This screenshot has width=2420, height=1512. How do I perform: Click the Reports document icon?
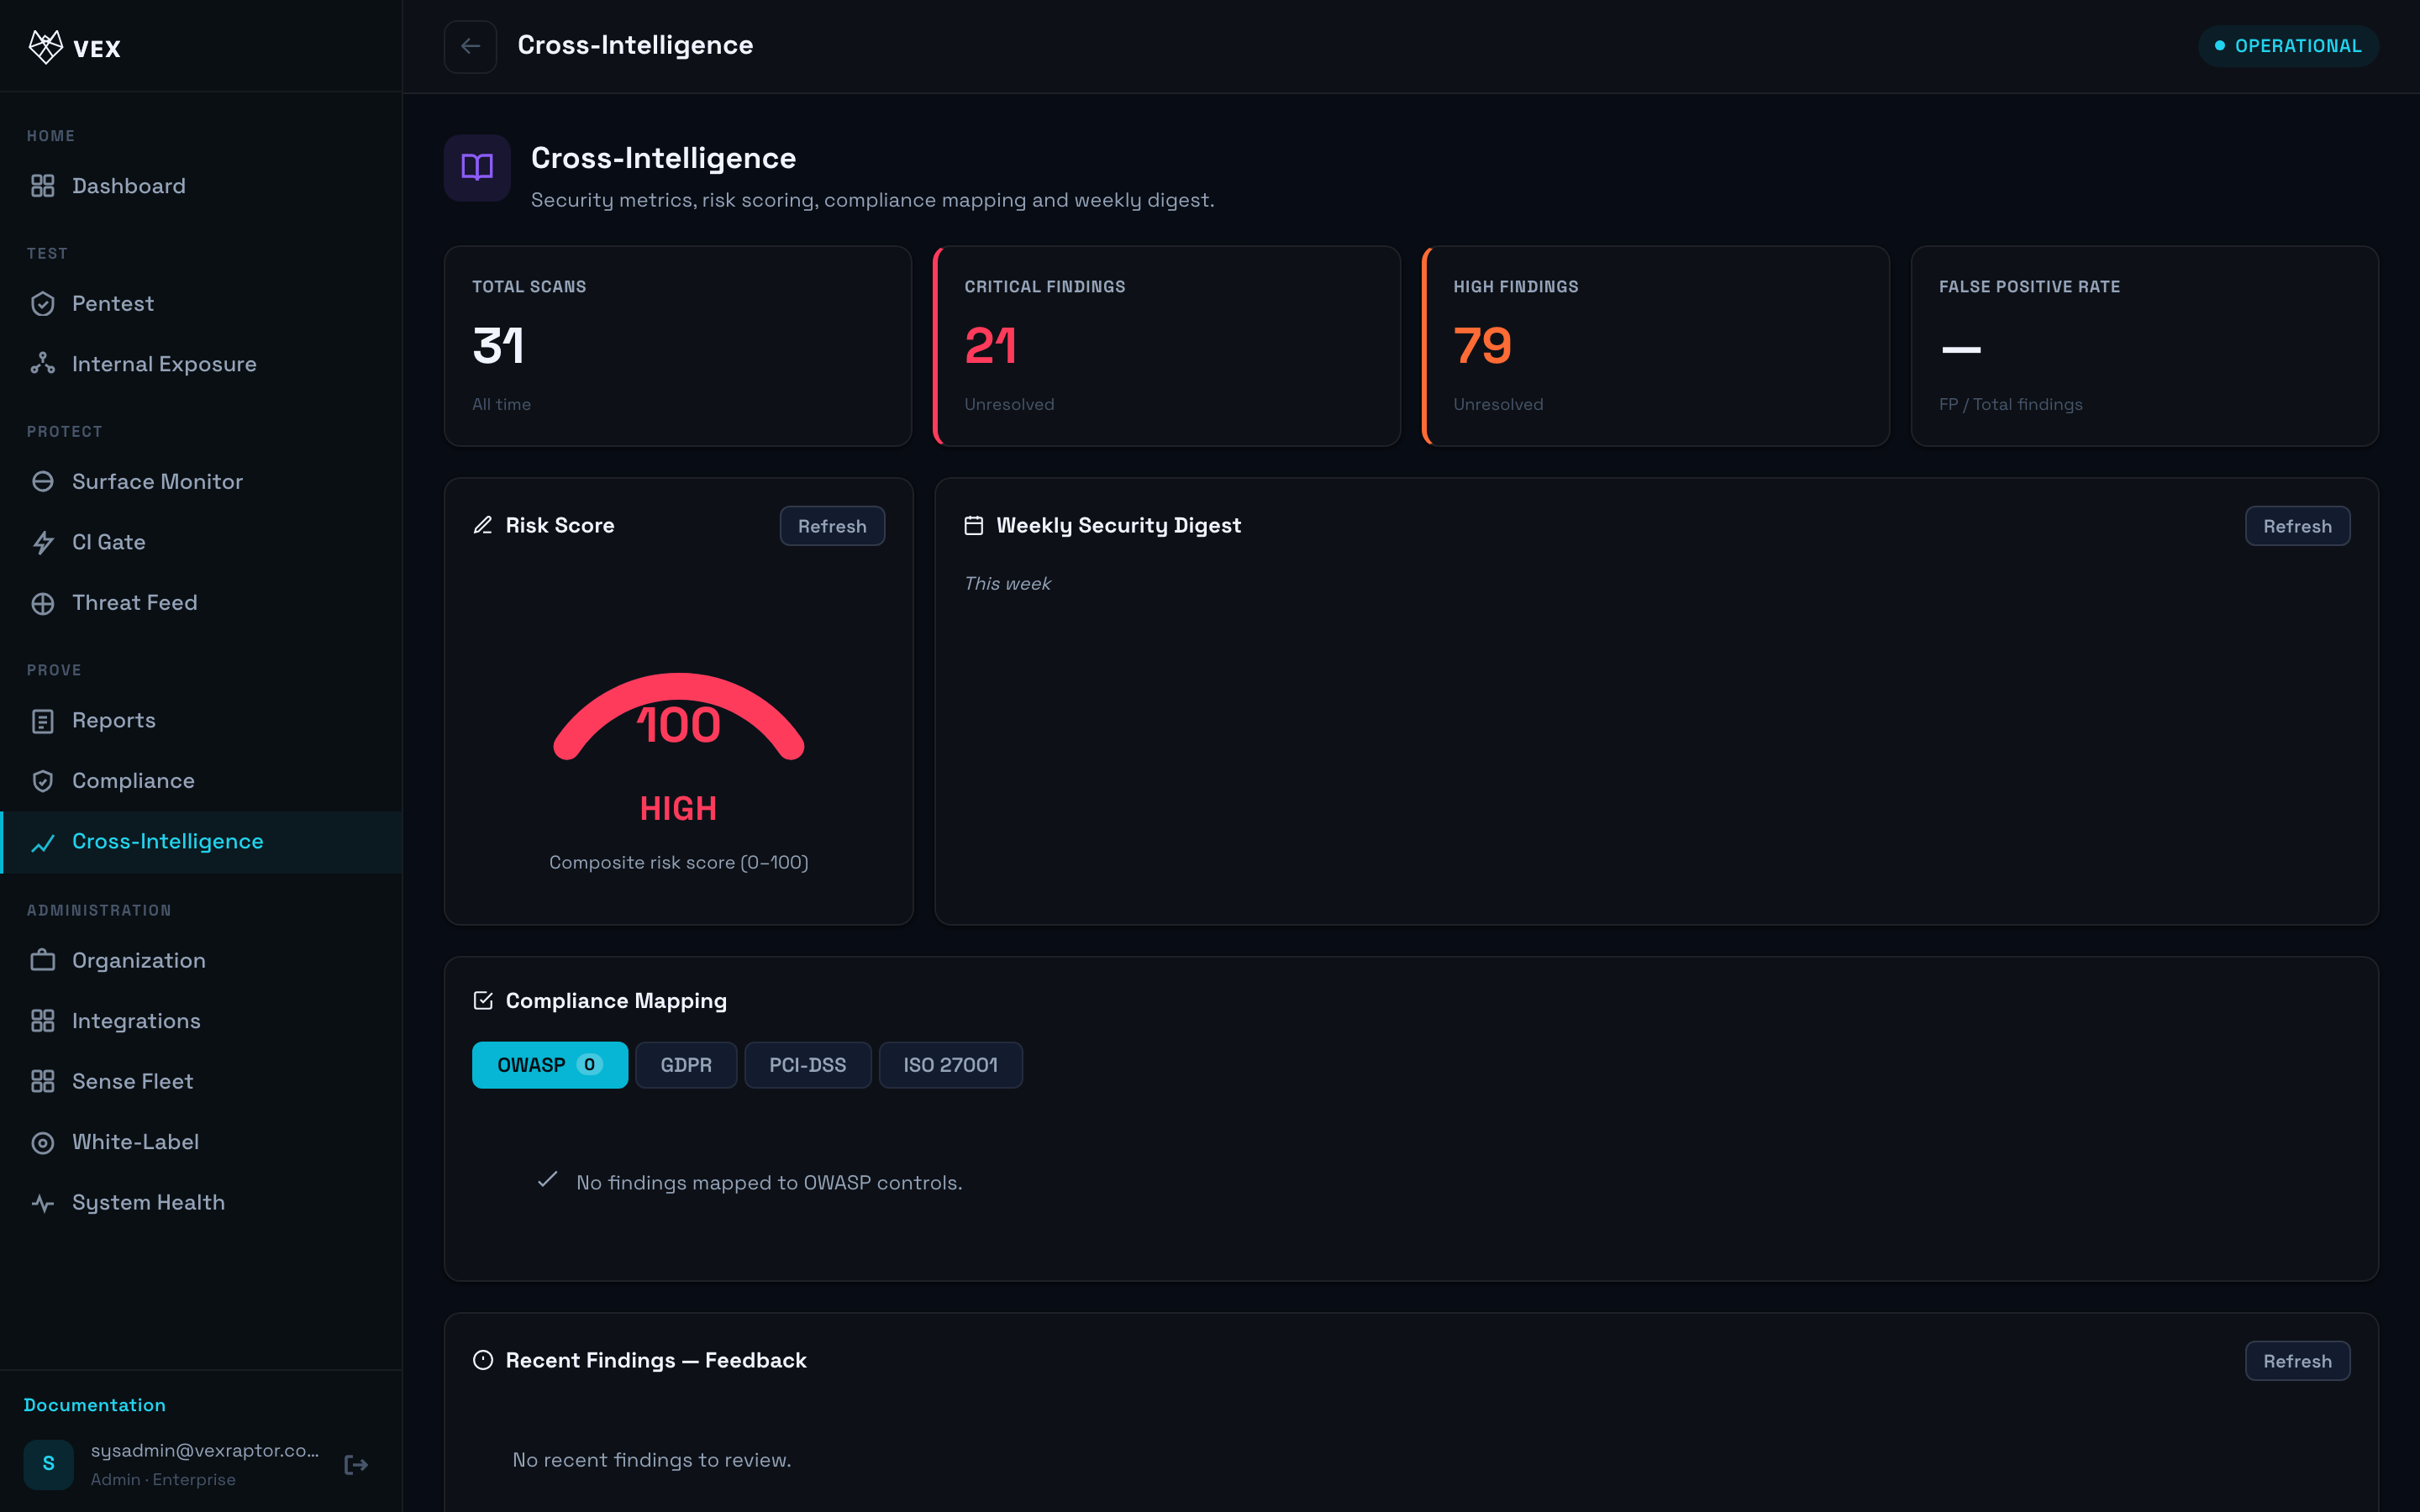[43, 721]
